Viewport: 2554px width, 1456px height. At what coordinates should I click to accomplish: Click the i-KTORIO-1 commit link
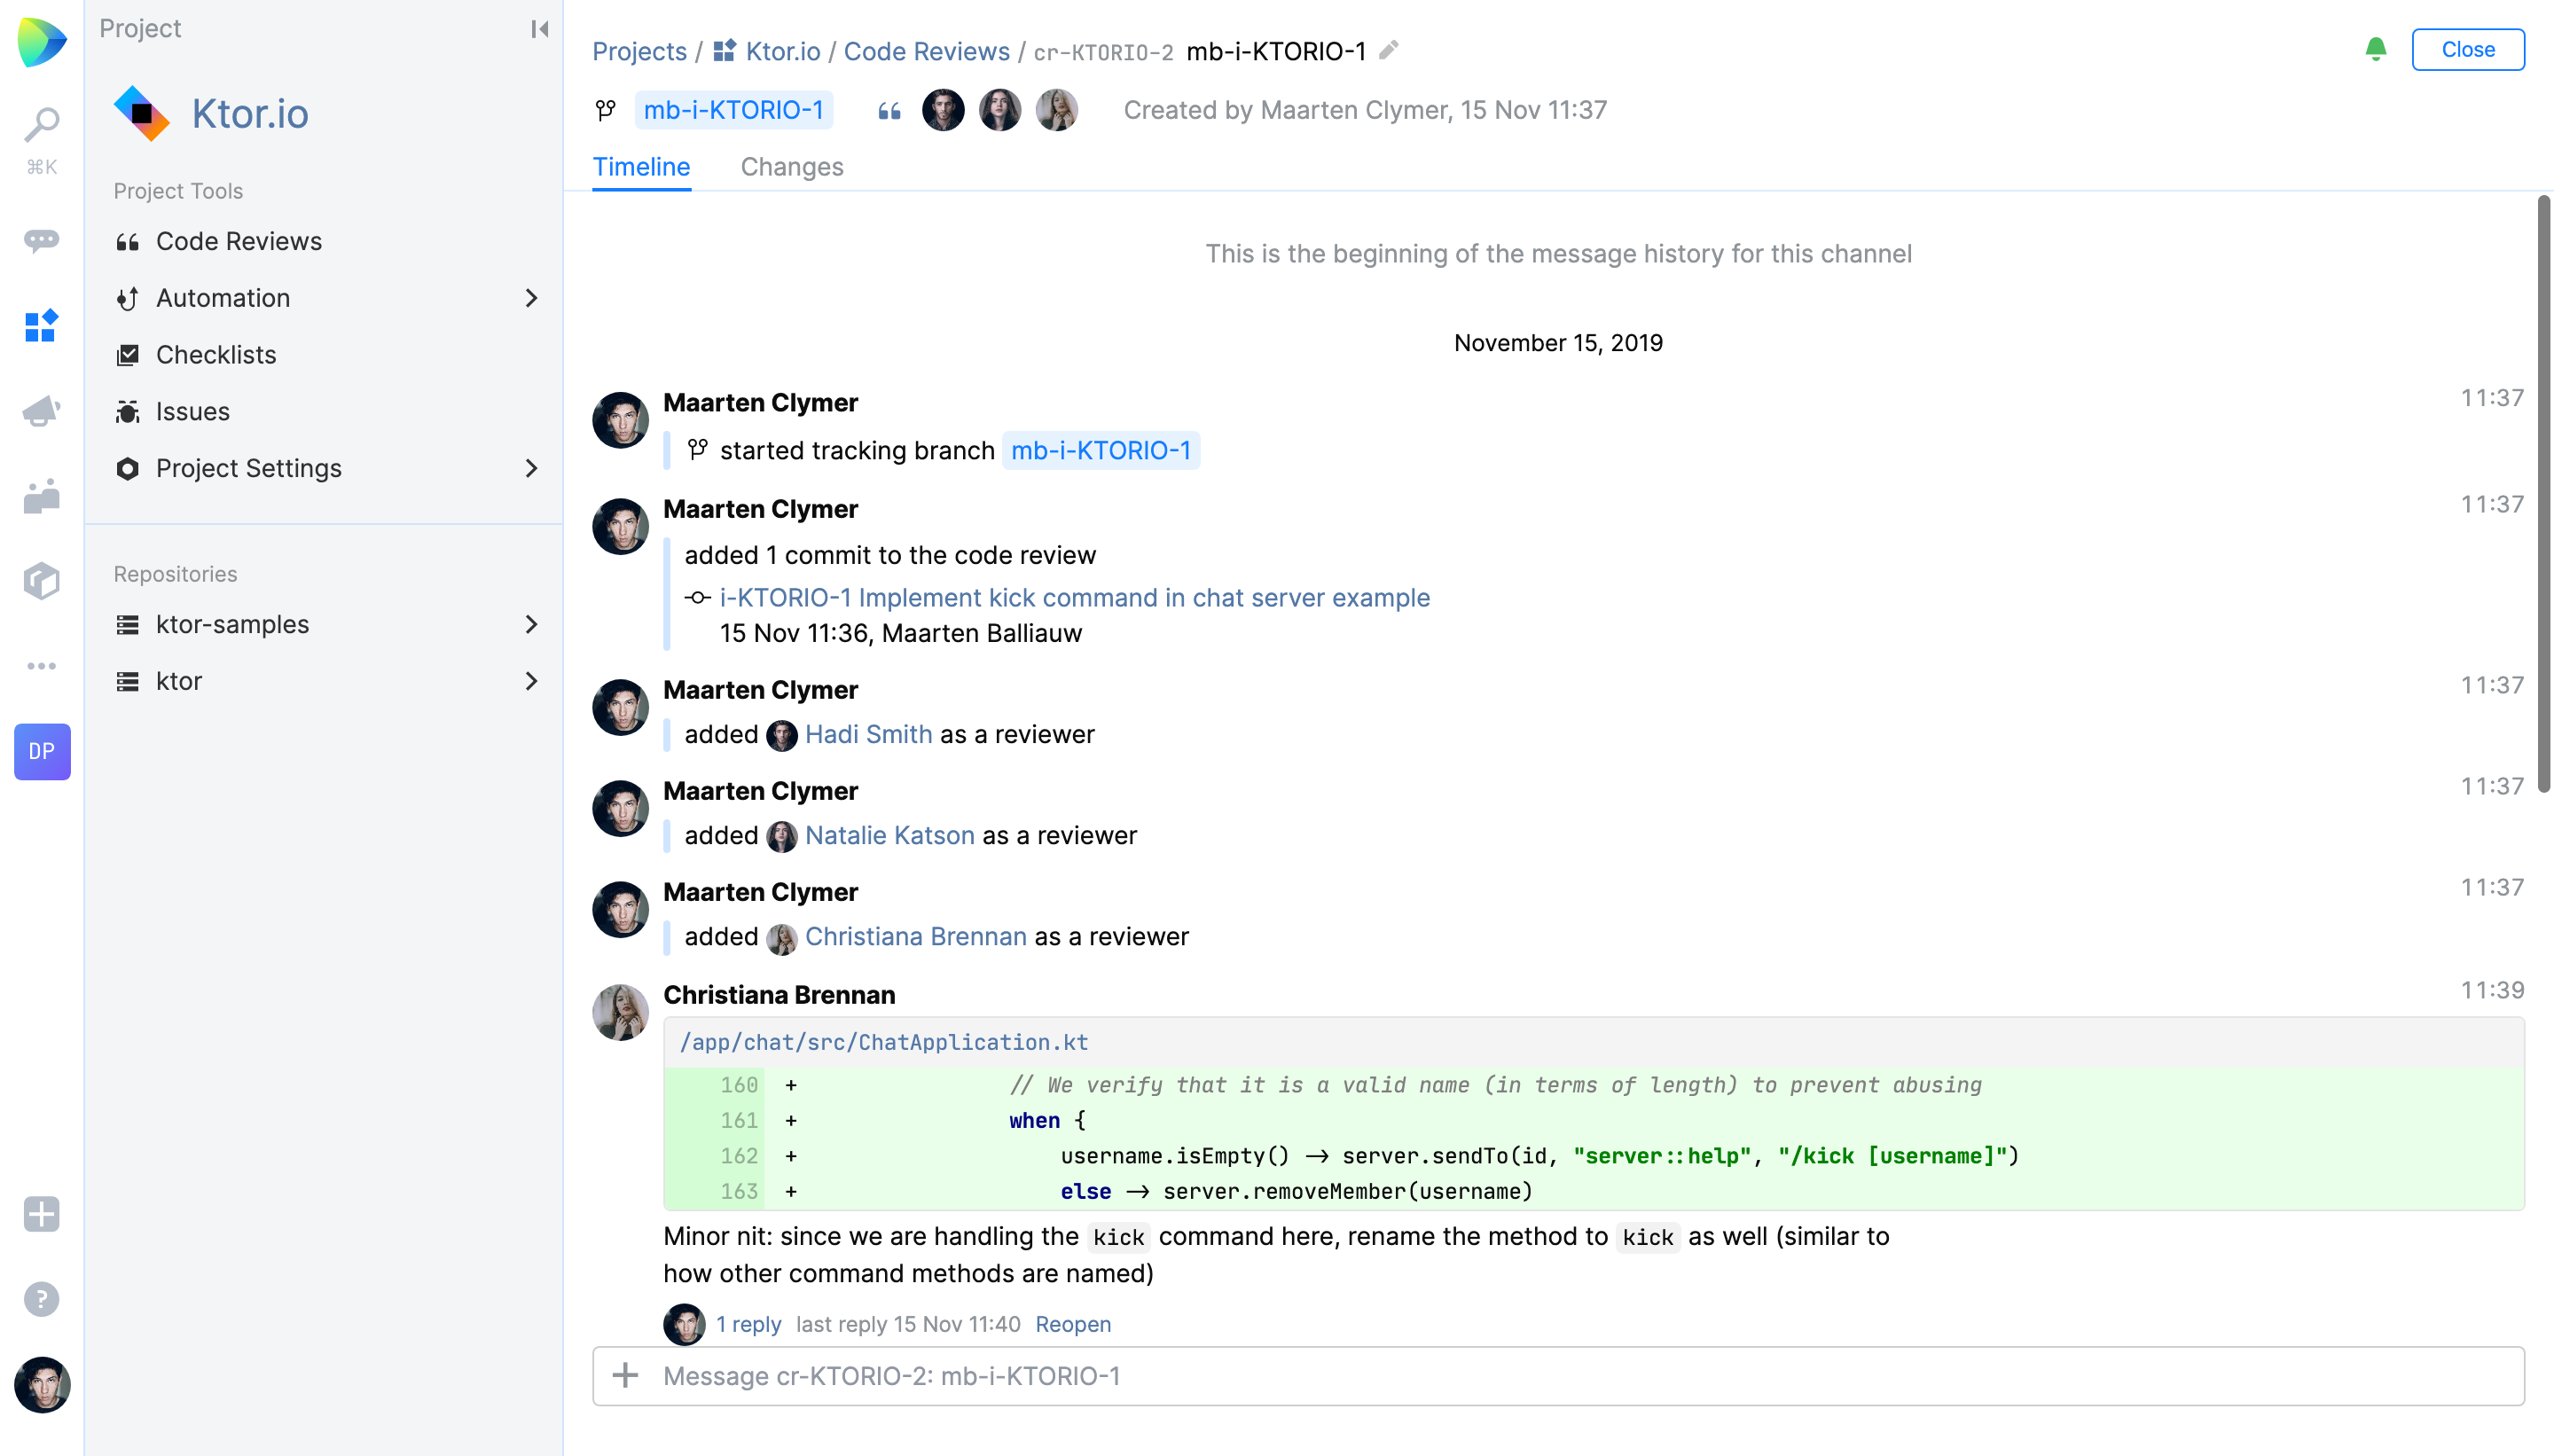click(1076, 597)
